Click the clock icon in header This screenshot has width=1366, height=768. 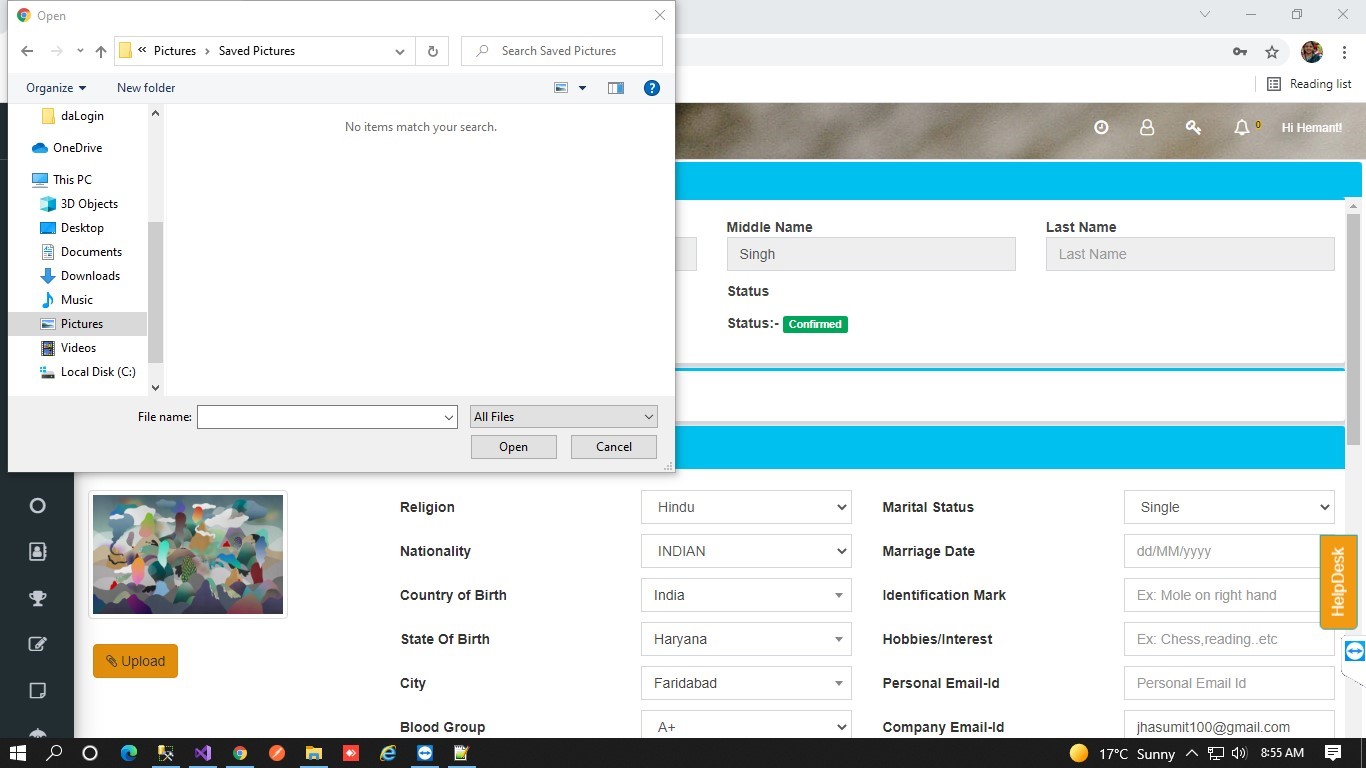tap(1101, 128)
